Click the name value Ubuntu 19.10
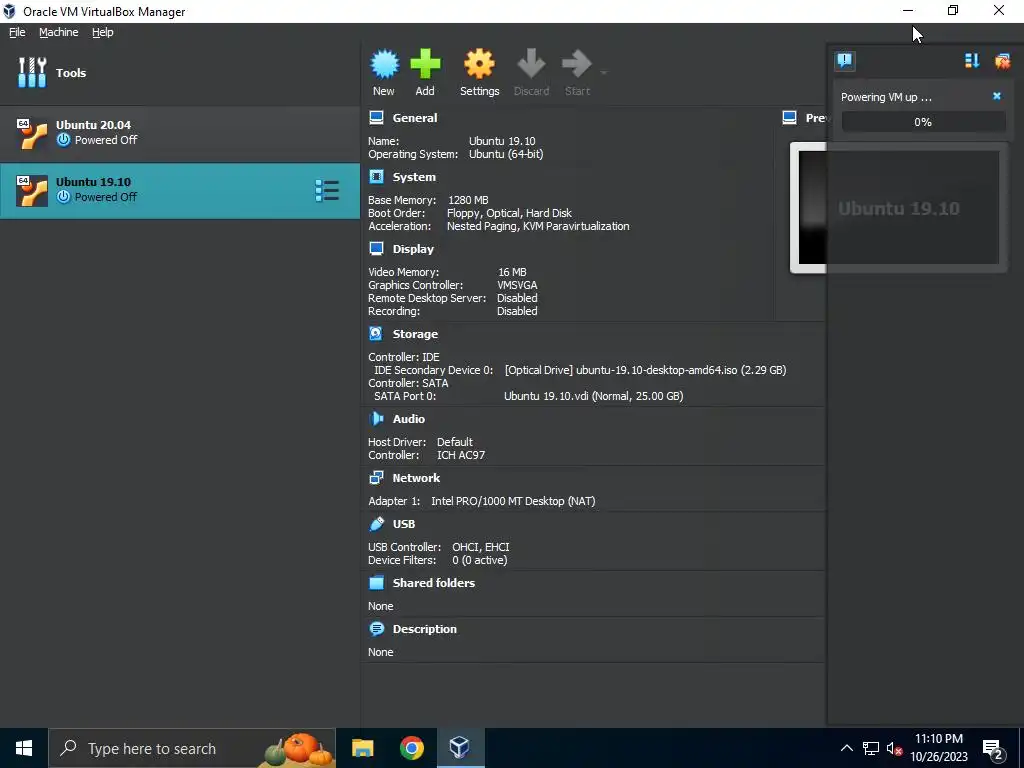Screen dimensions: 1024x768 [x=502, y=141]
